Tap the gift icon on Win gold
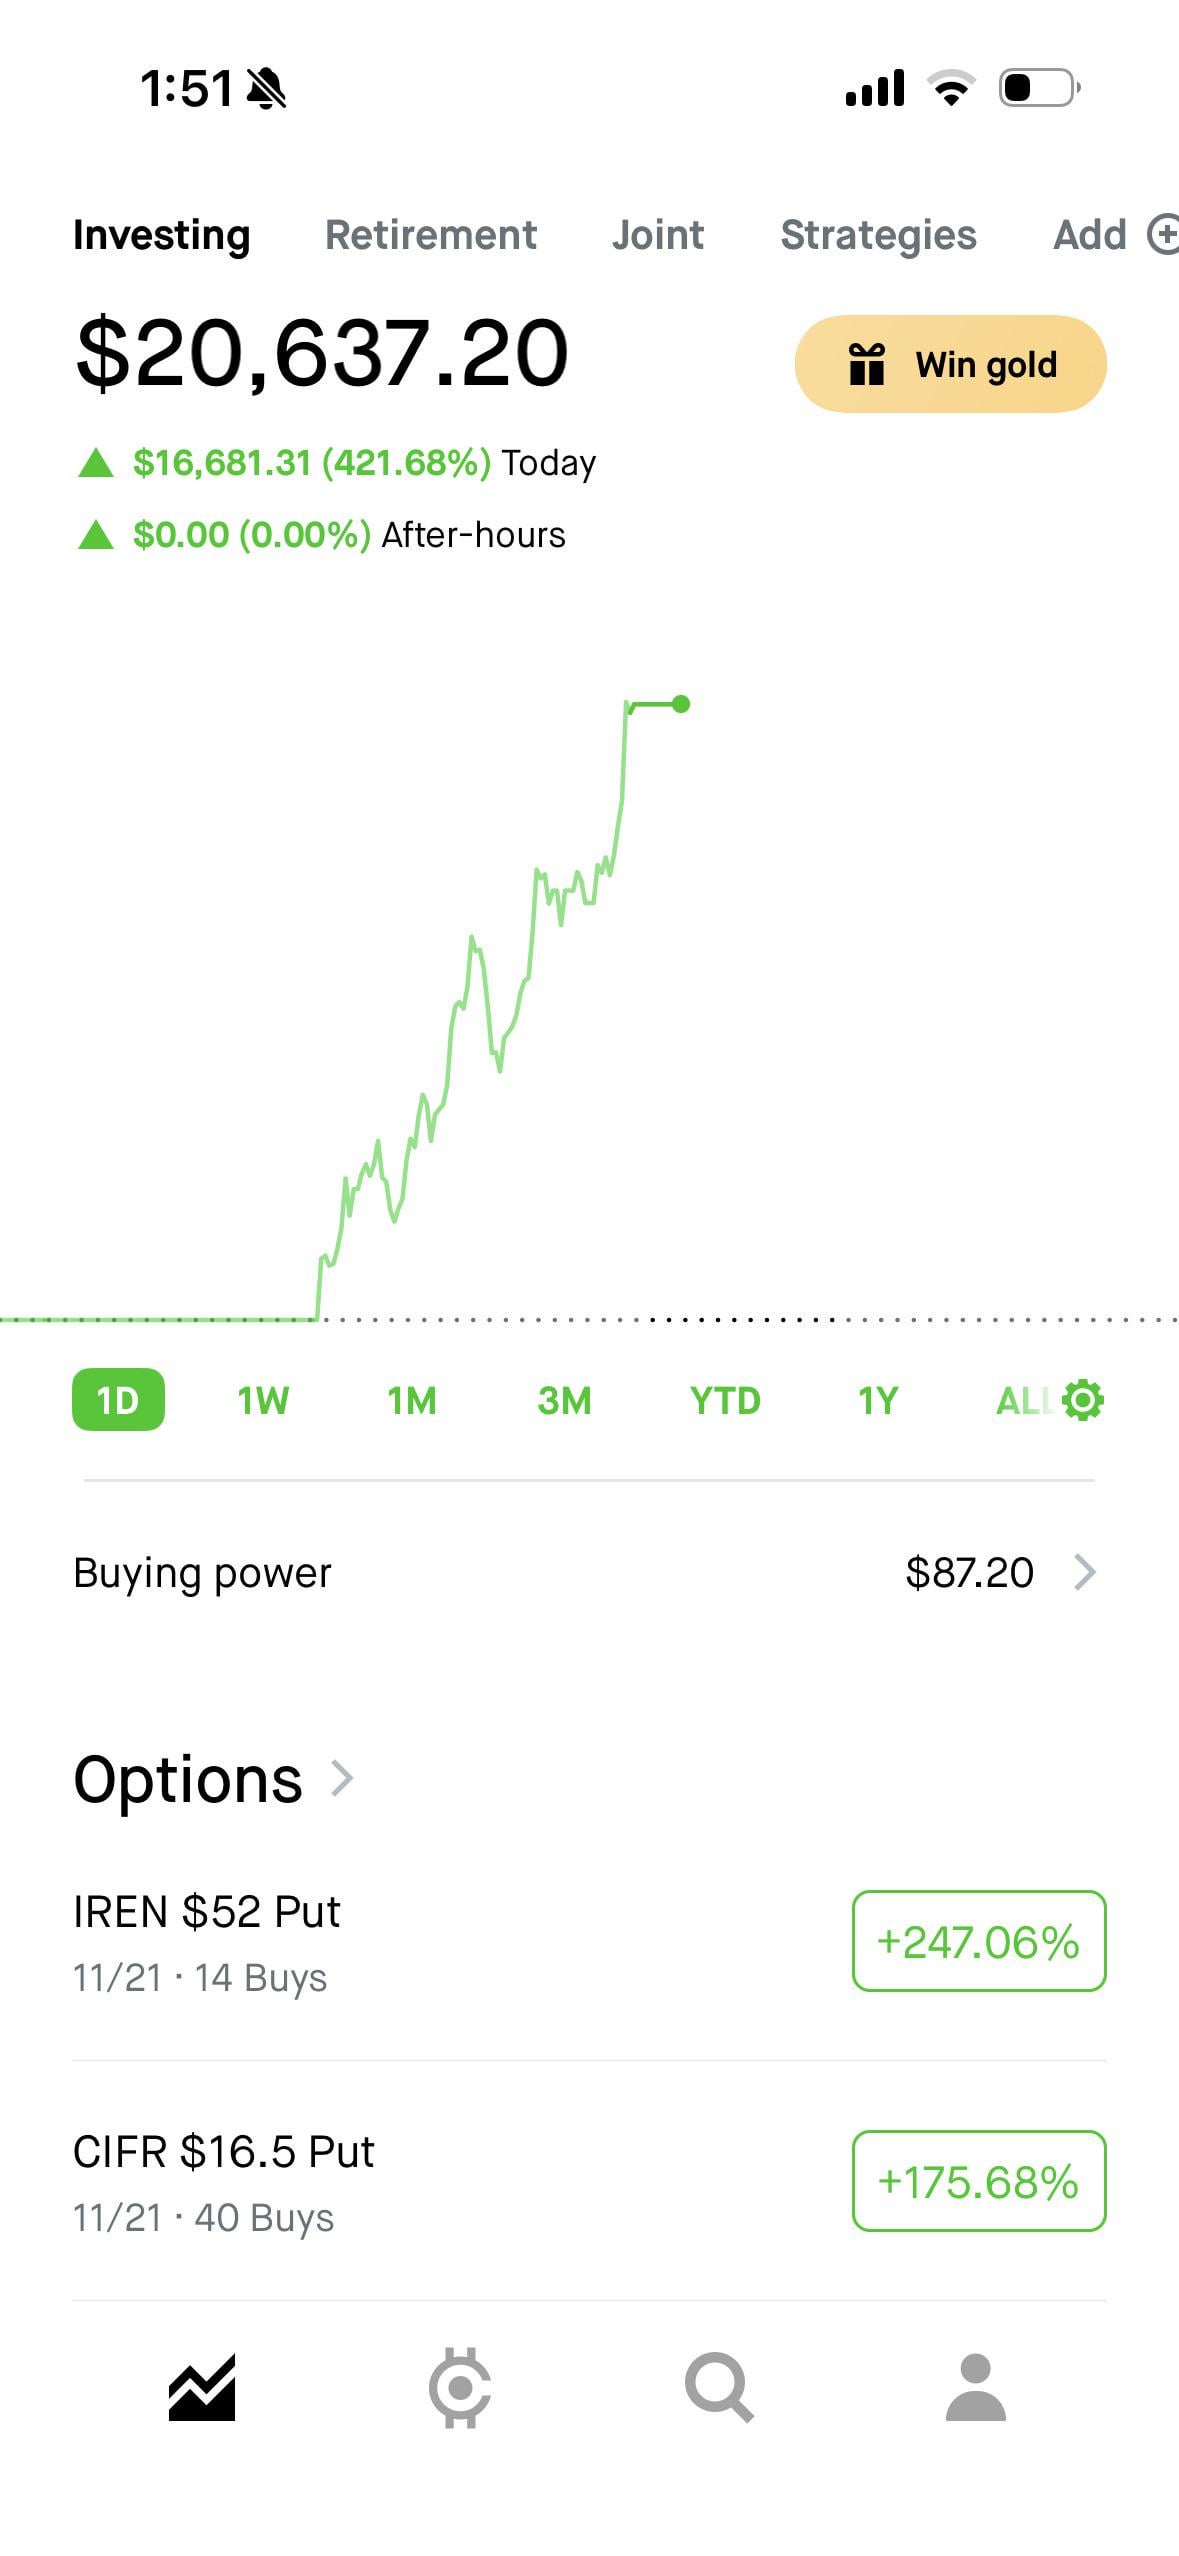The image size is (1179, 2556). [867, 364]
